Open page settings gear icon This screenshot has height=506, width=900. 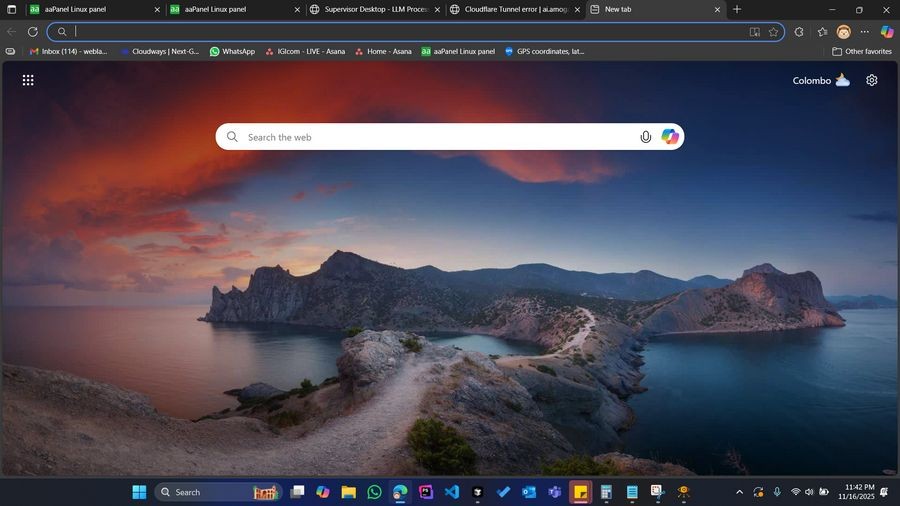(871, 80)
